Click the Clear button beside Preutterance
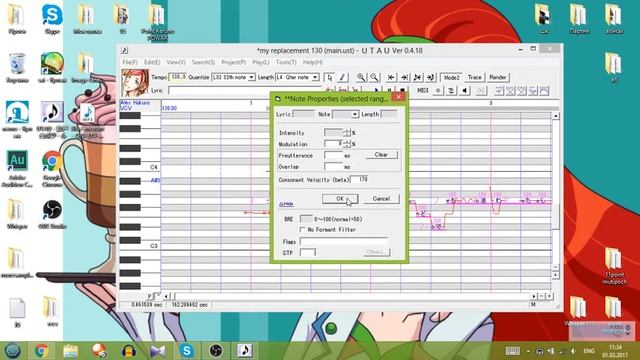 (381, 155)
